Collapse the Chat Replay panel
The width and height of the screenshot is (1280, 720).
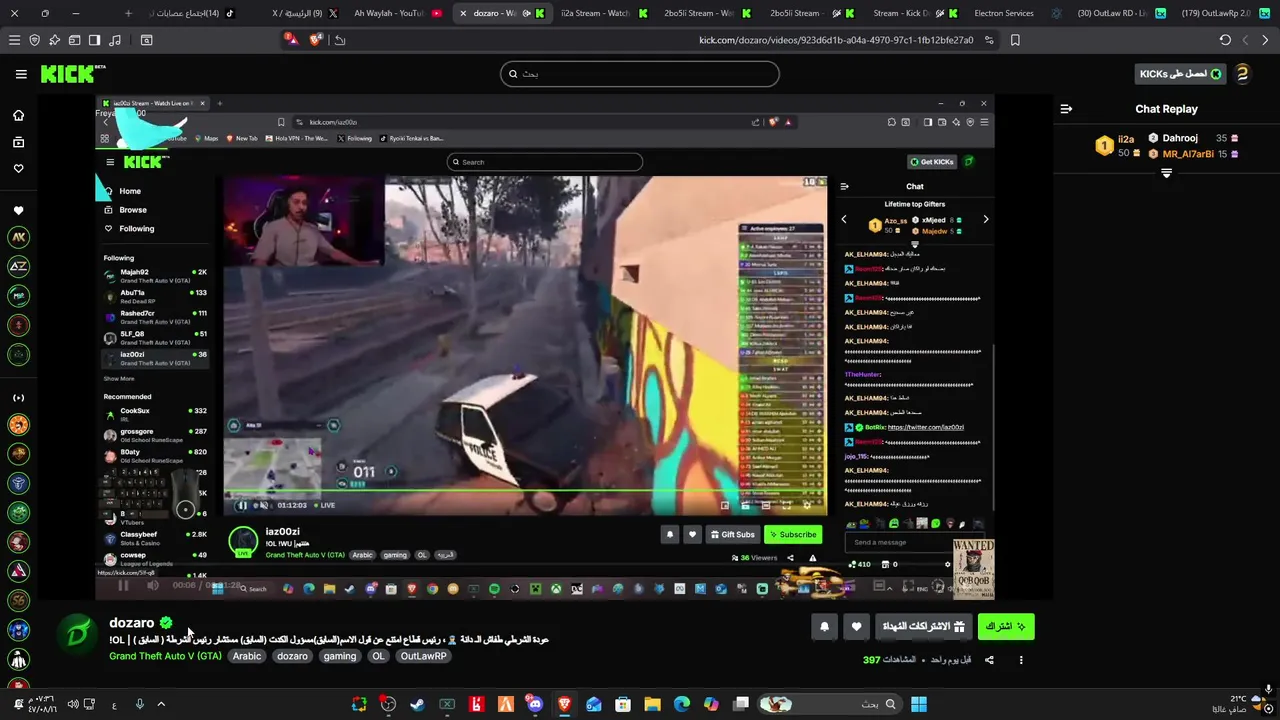(1066, 109)
